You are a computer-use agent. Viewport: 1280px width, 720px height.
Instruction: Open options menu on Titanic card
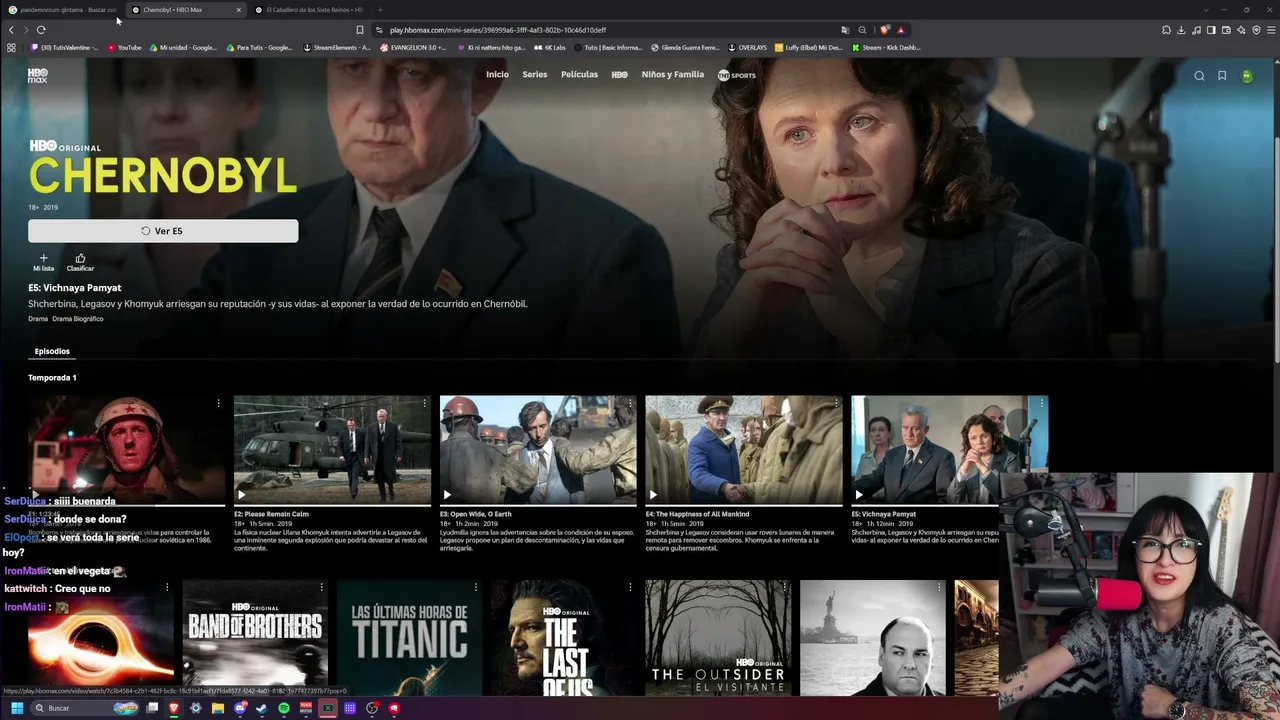coord(475,587)
